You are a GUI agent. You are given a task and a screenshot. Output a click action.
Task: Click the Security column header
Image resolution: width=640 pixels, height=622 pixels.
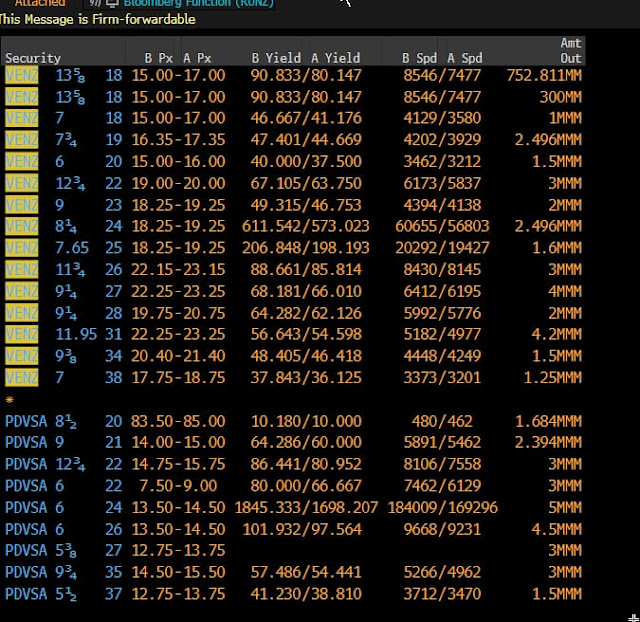pyautogui.click(x=33, y=58)
